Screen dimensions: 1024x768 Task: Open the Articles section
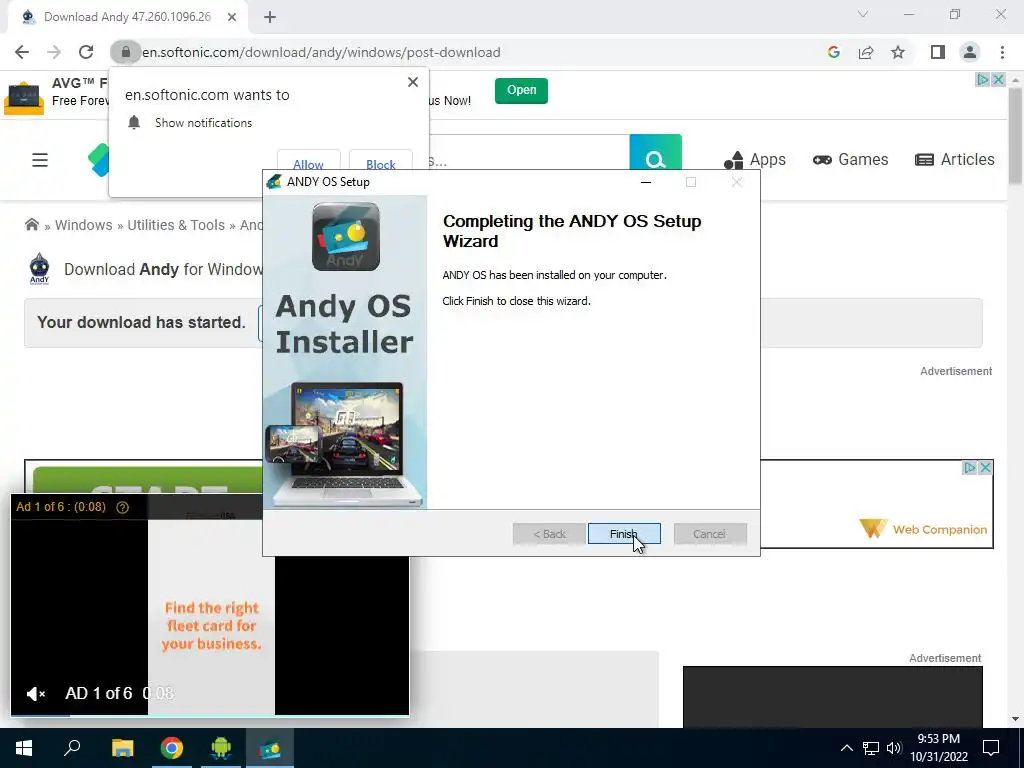[x=955, y=159]
